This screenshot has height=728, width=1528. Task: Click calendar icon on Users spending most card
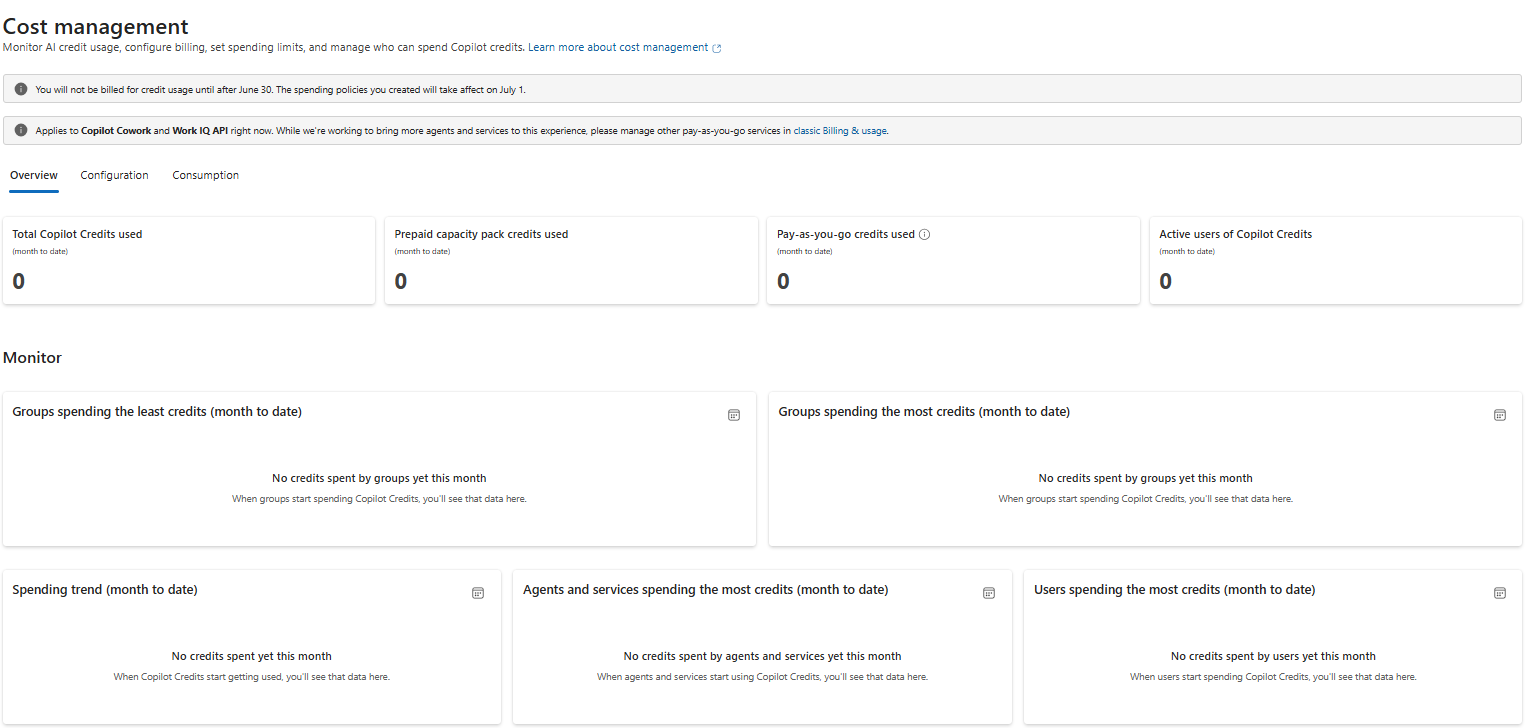coord(1500,593)
